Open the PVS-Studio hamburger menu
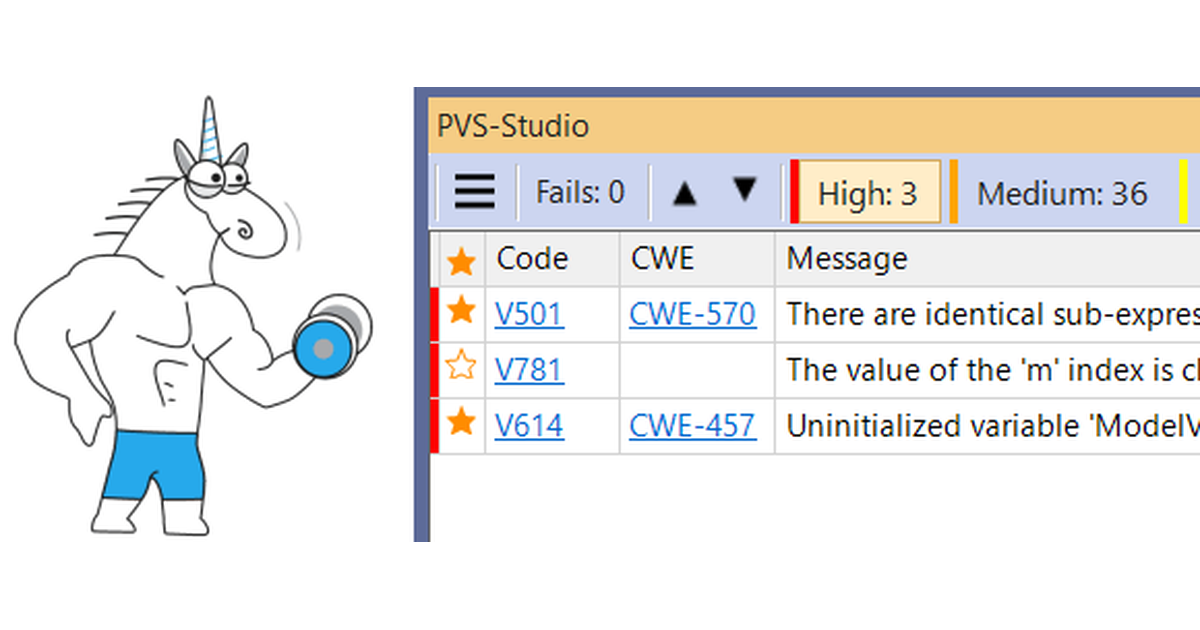Screen dimensions: 1200x630 pos(474,192)
